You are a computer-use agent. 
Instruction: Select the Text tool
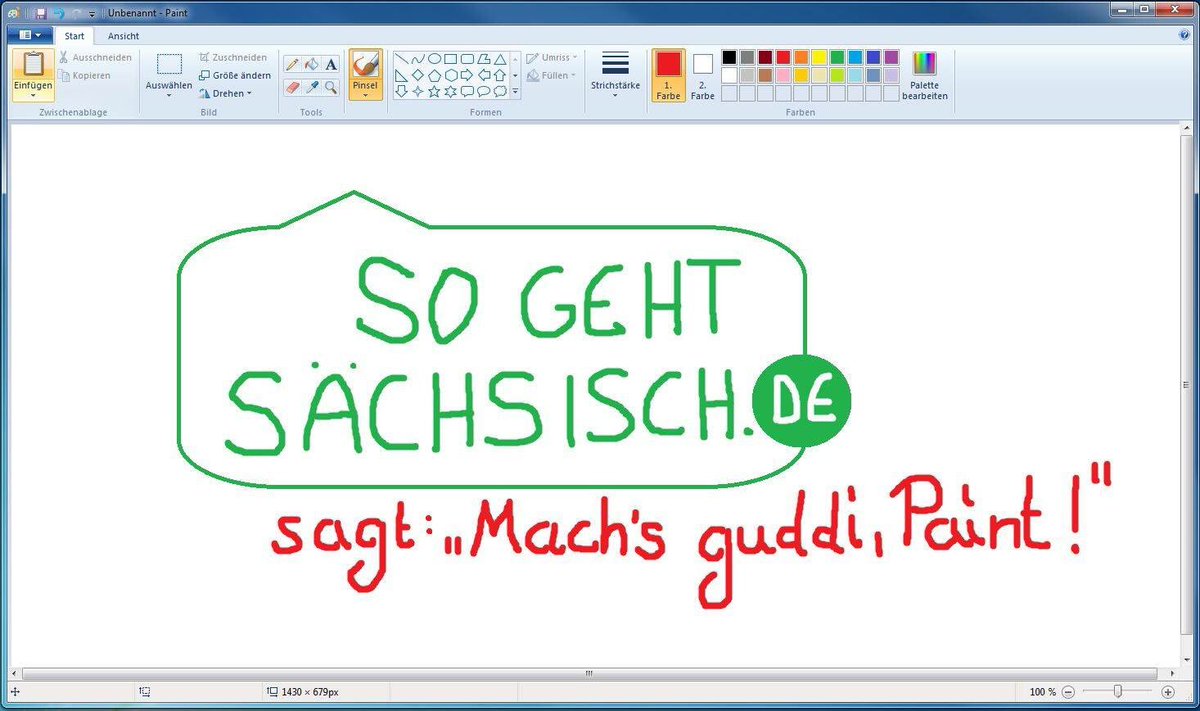click(x=331, y=64)
